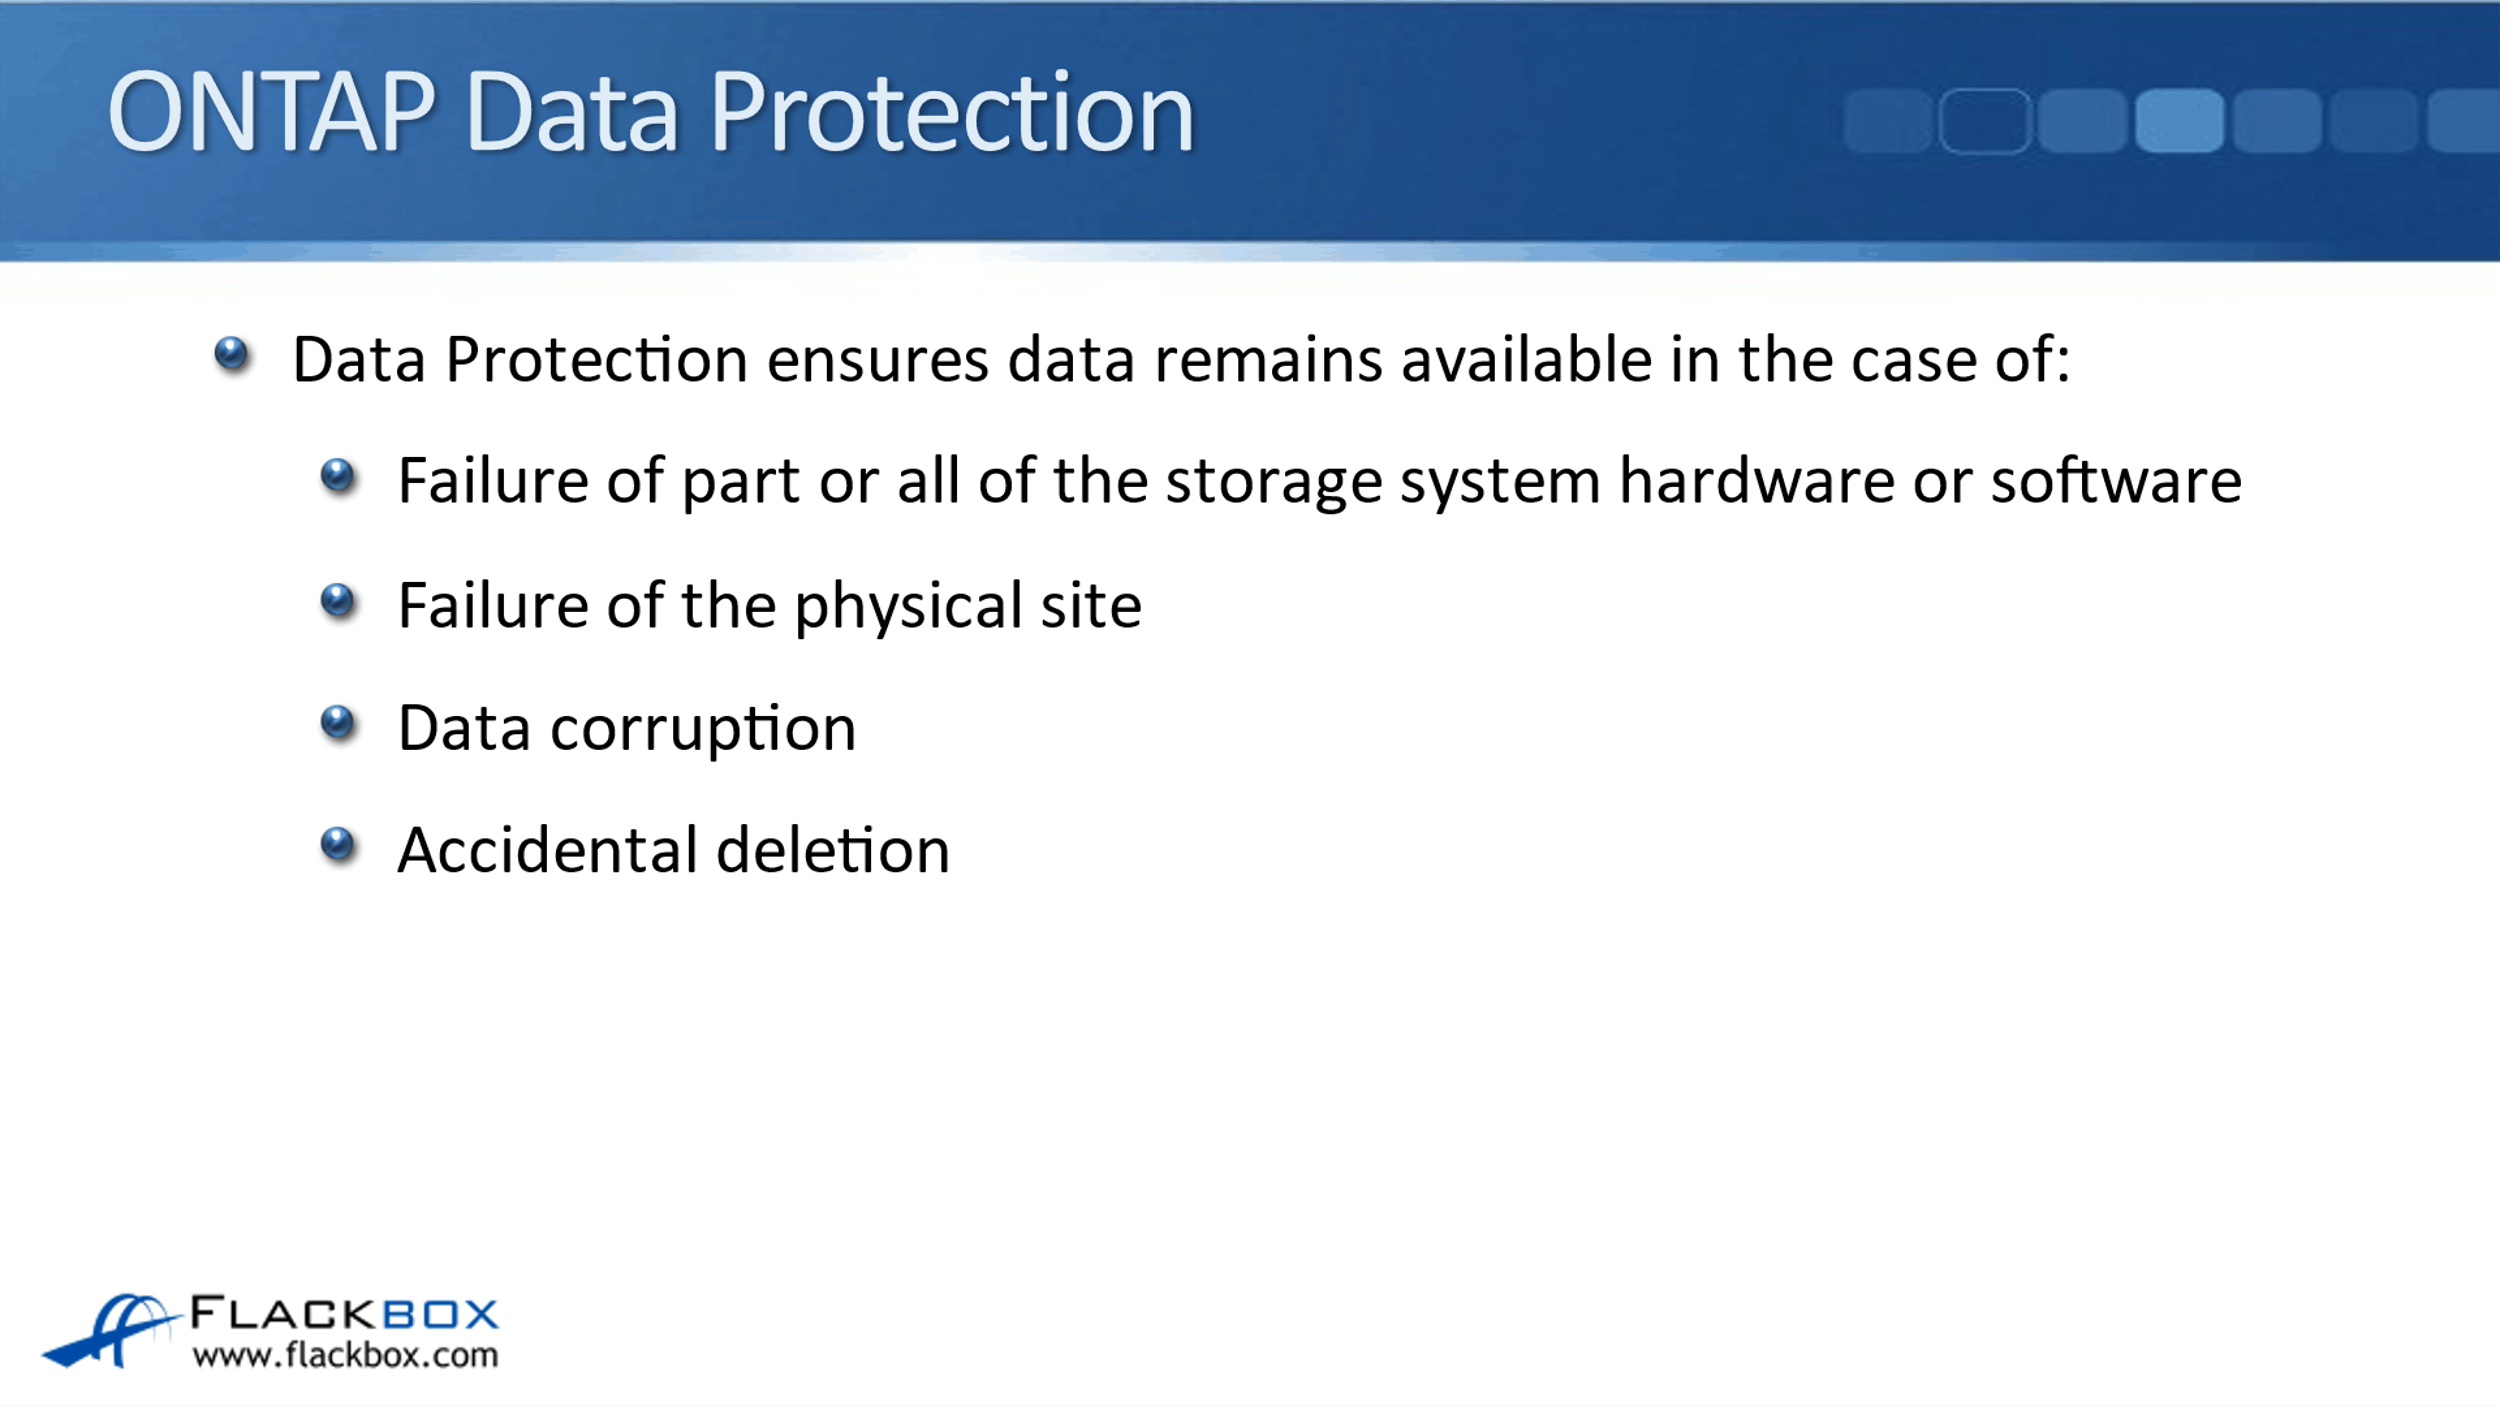Open the www.flackbox.com link
The height and width of the screenshot is (1406, 2500).
tap(345, 1356)
